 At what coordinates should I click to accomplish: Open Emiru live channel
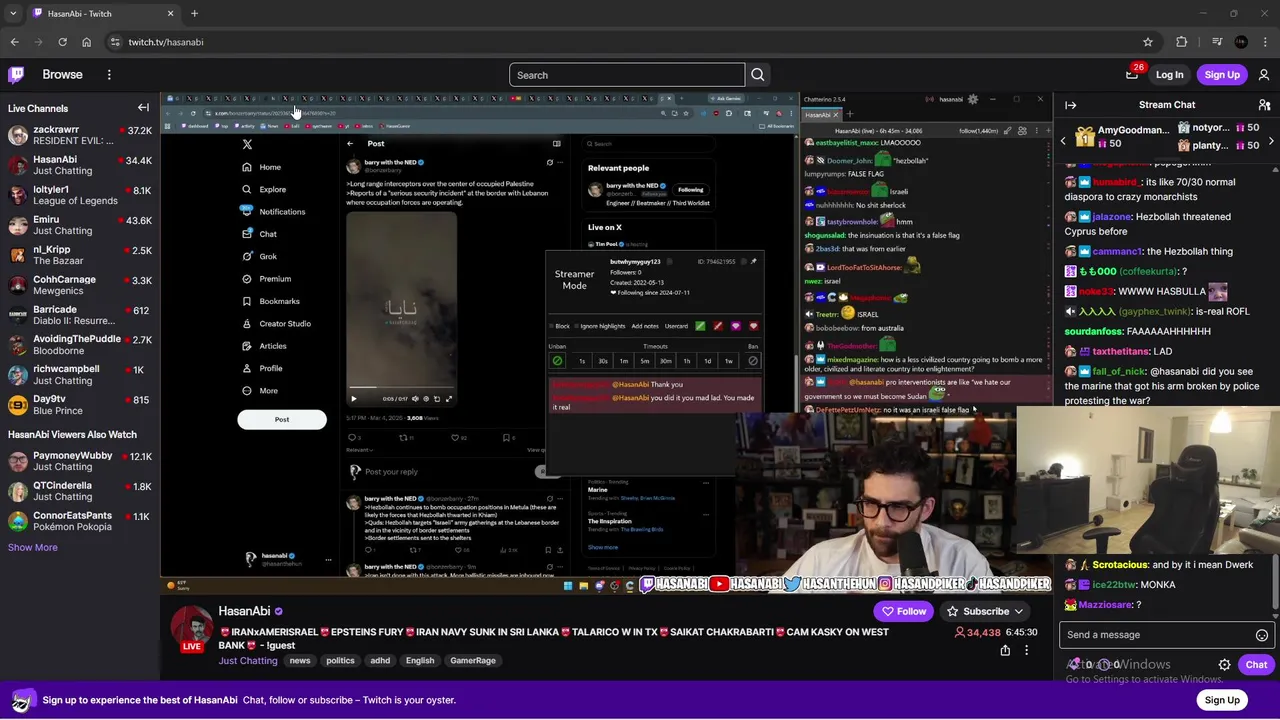click(80, 225)
